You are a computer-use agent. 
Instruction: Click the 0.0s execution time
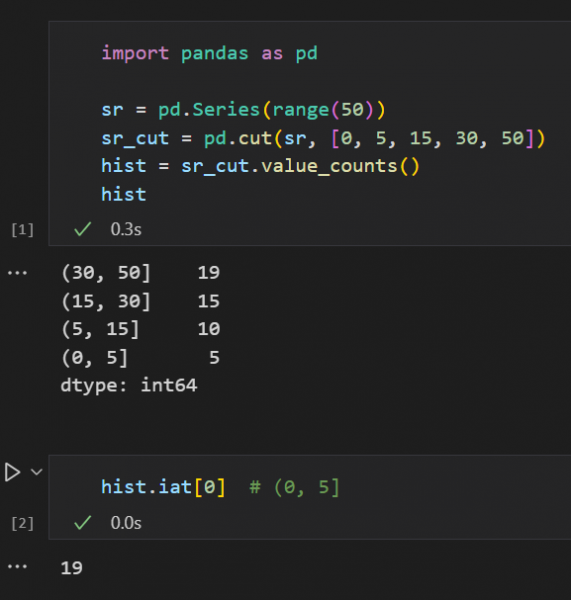(x=126, y=523)
